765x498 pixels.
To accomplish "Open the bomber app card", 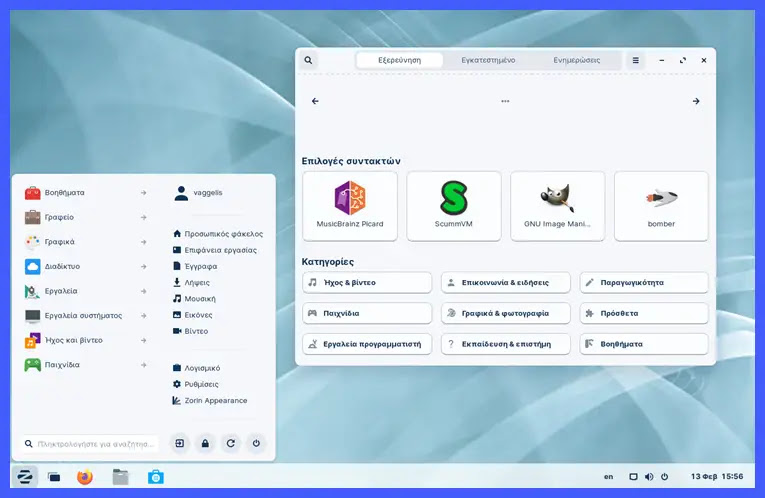I will tap(661, 206).
